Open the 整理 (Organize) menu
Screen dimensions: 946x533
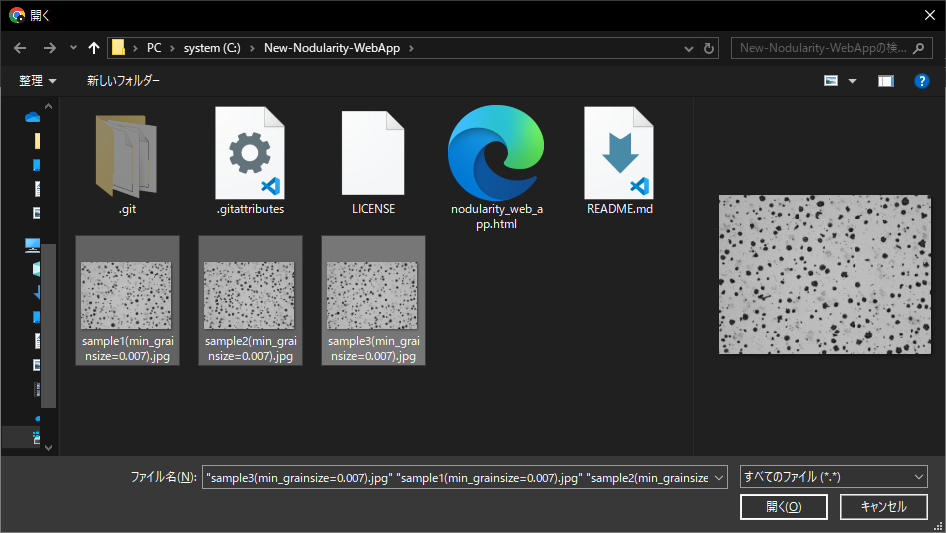click(x=37, y=81)
